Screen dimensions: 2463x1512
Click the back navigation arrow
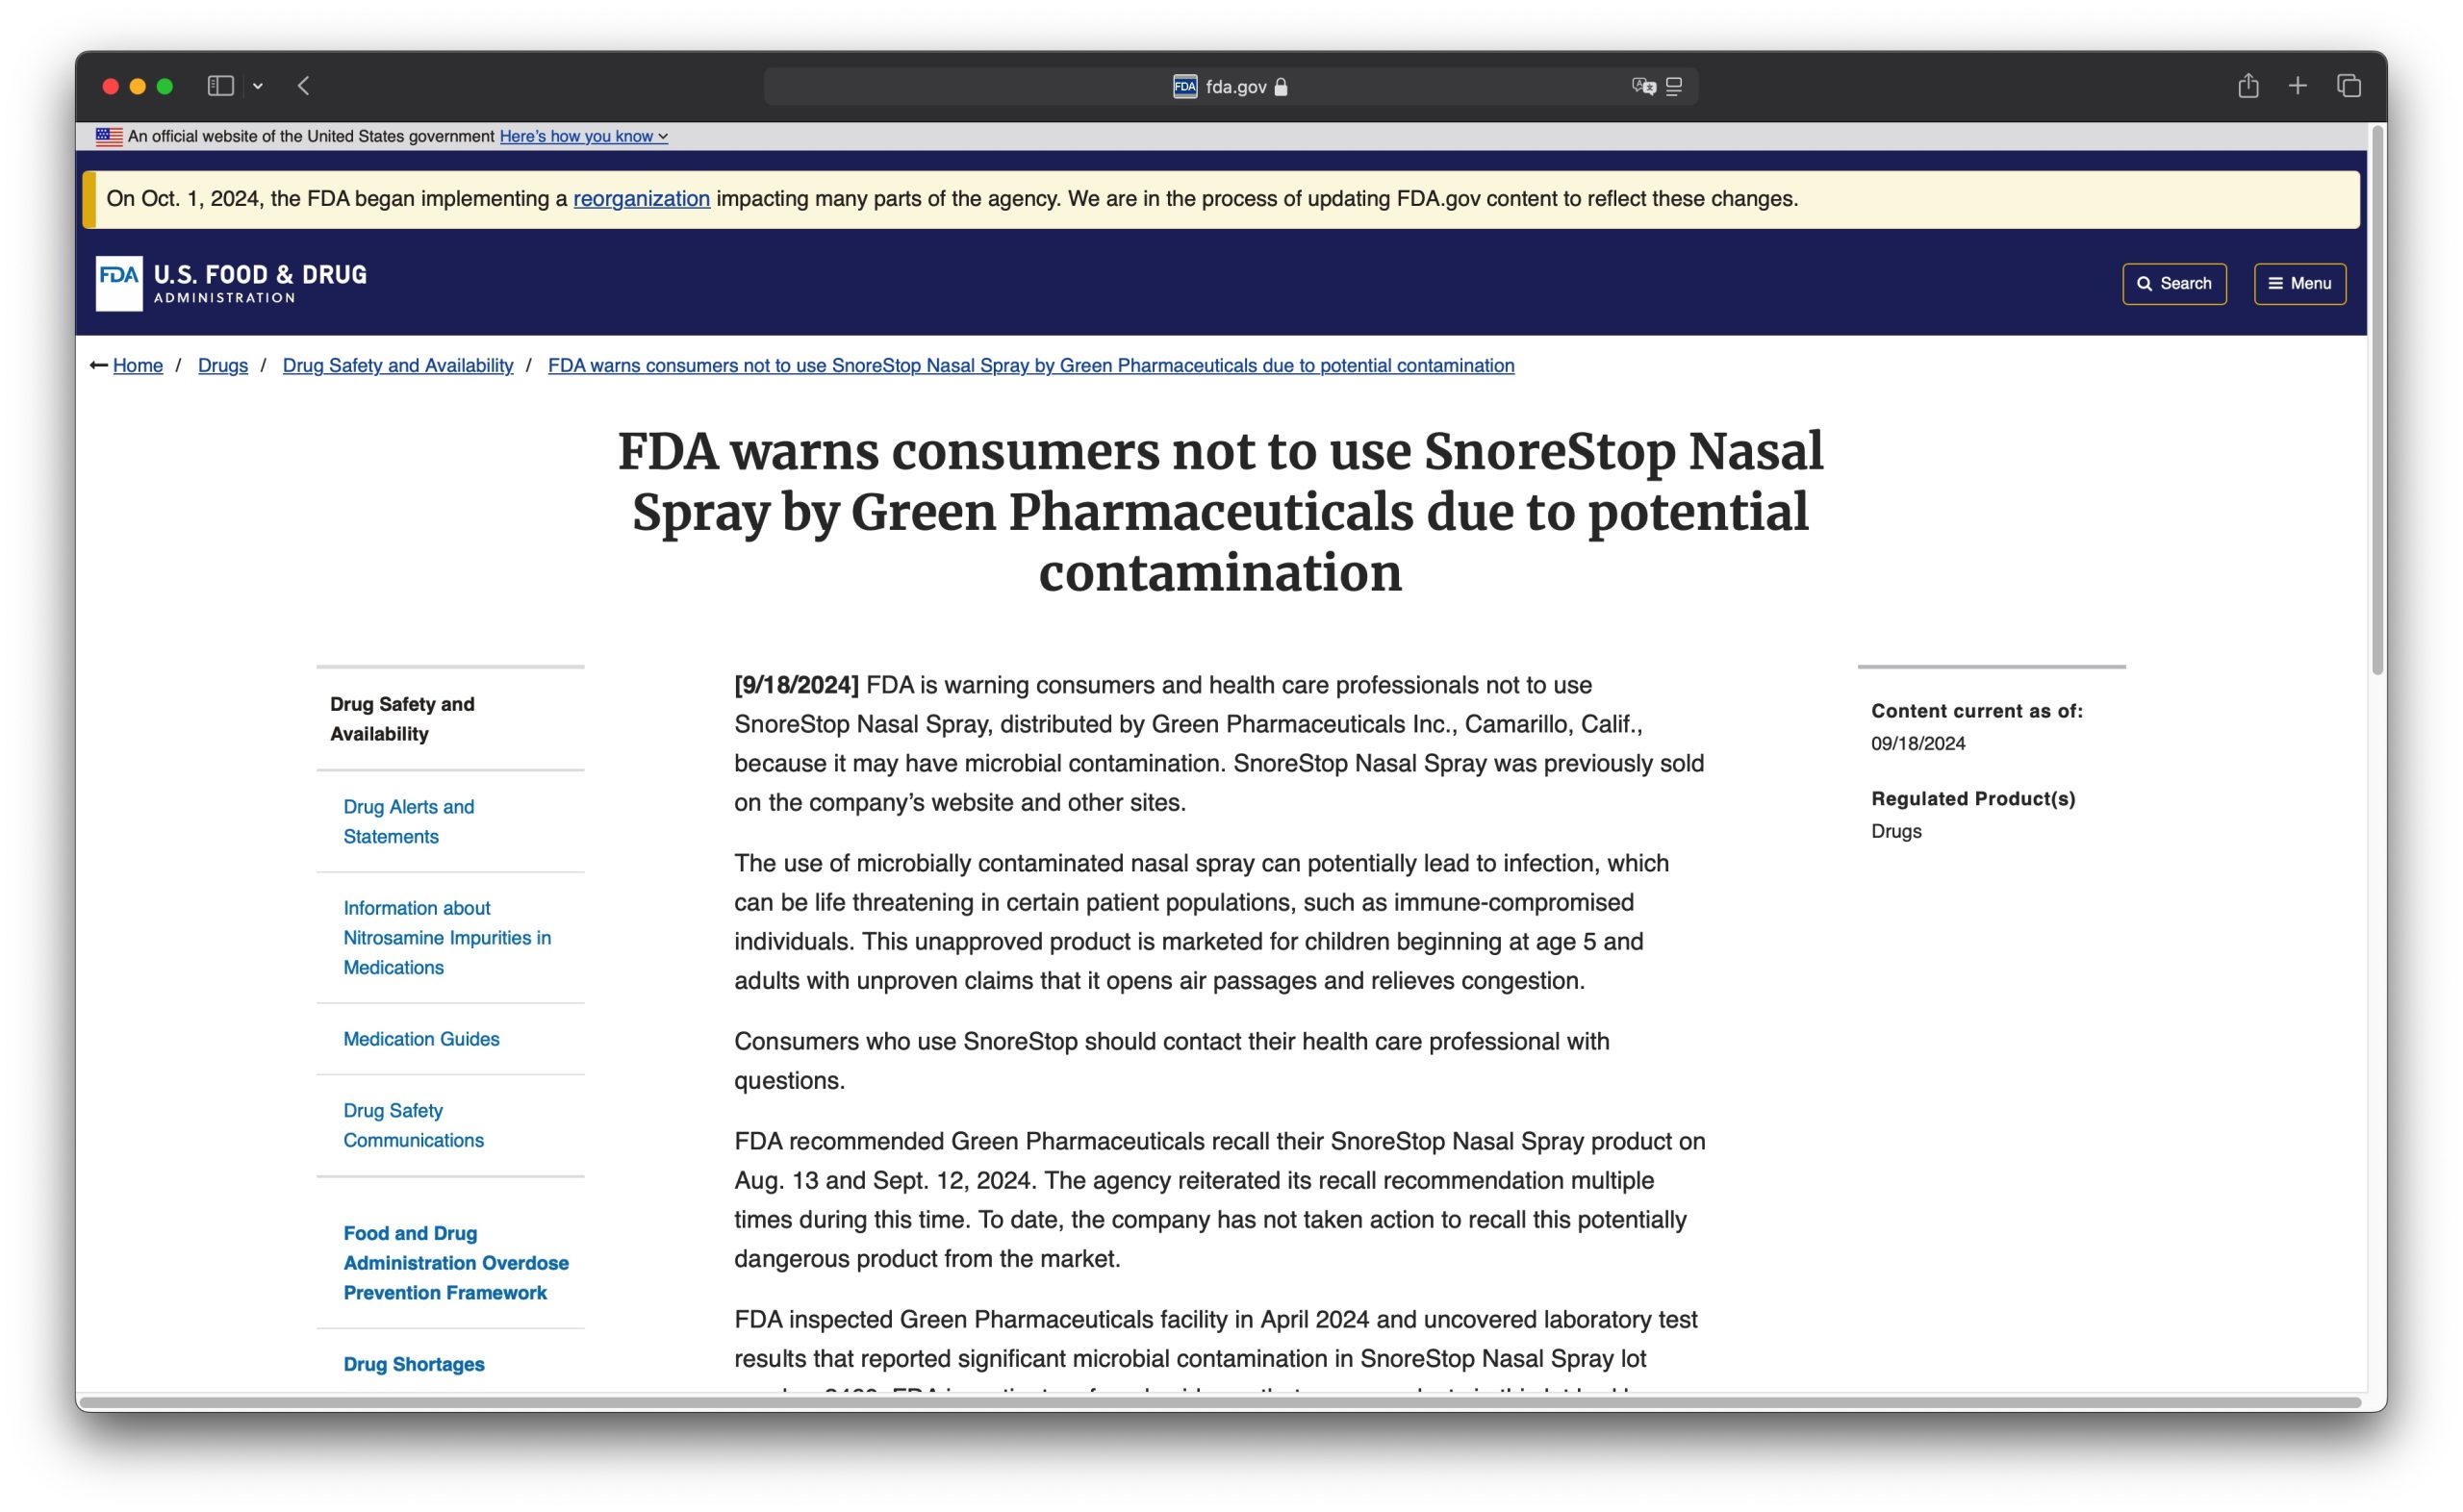(303, 86)
